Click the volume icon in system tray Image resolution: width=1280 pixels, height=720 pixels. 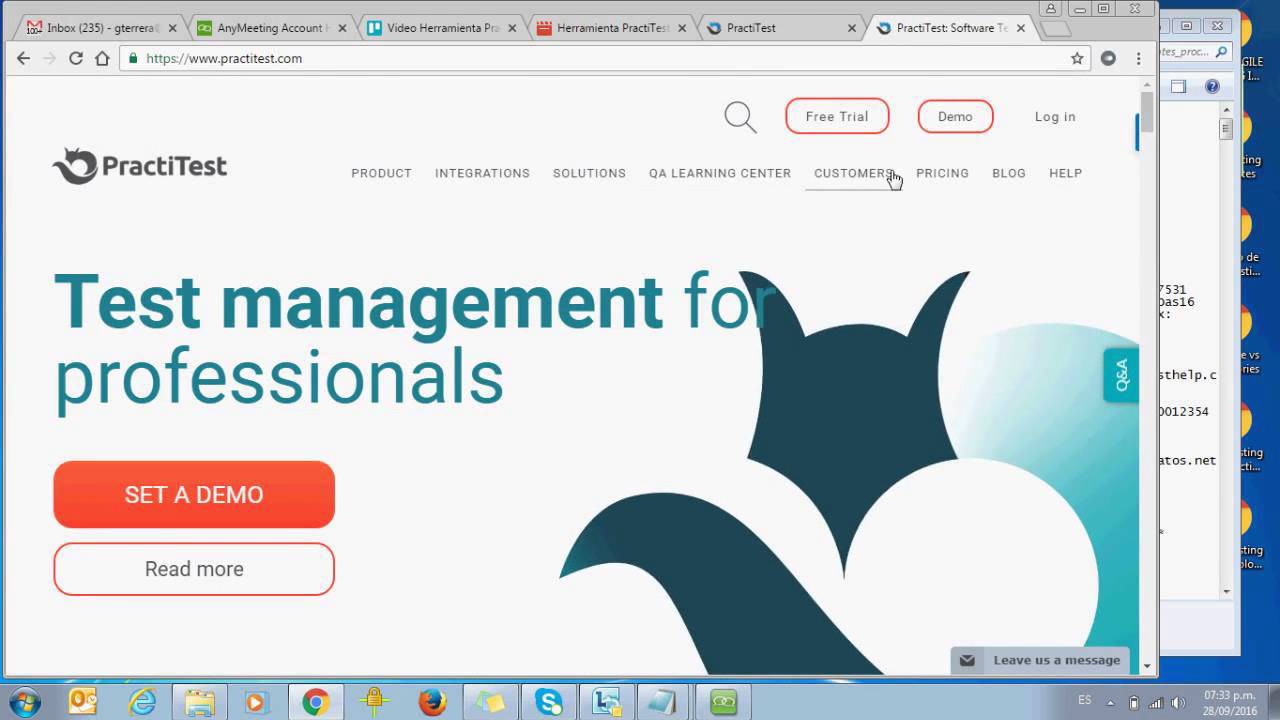1178,702
